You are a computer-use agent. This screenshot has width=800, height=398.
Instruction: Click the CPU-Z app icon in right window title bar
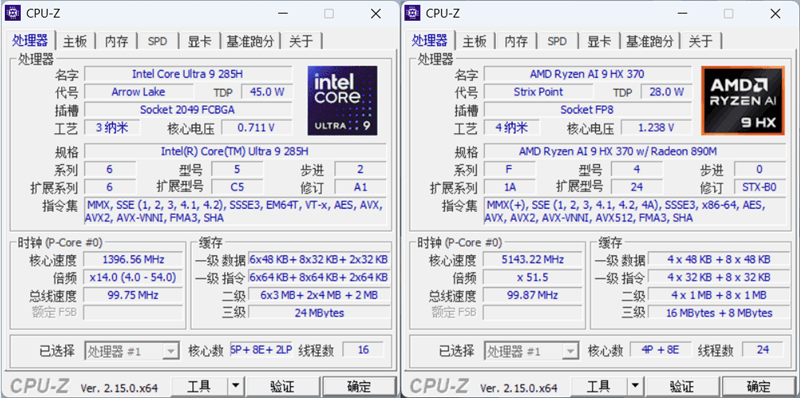click(413, 14)
